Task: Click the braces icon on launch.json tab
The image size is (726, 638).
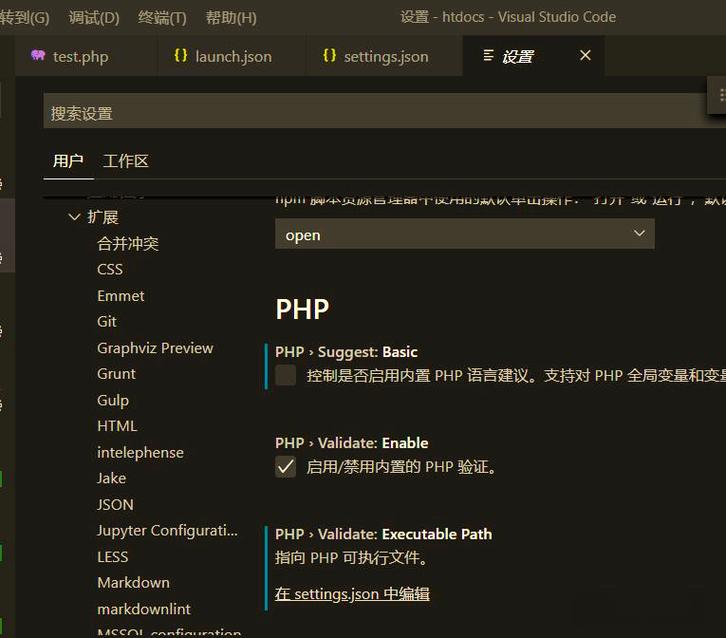Action: (x=181, y=56)
